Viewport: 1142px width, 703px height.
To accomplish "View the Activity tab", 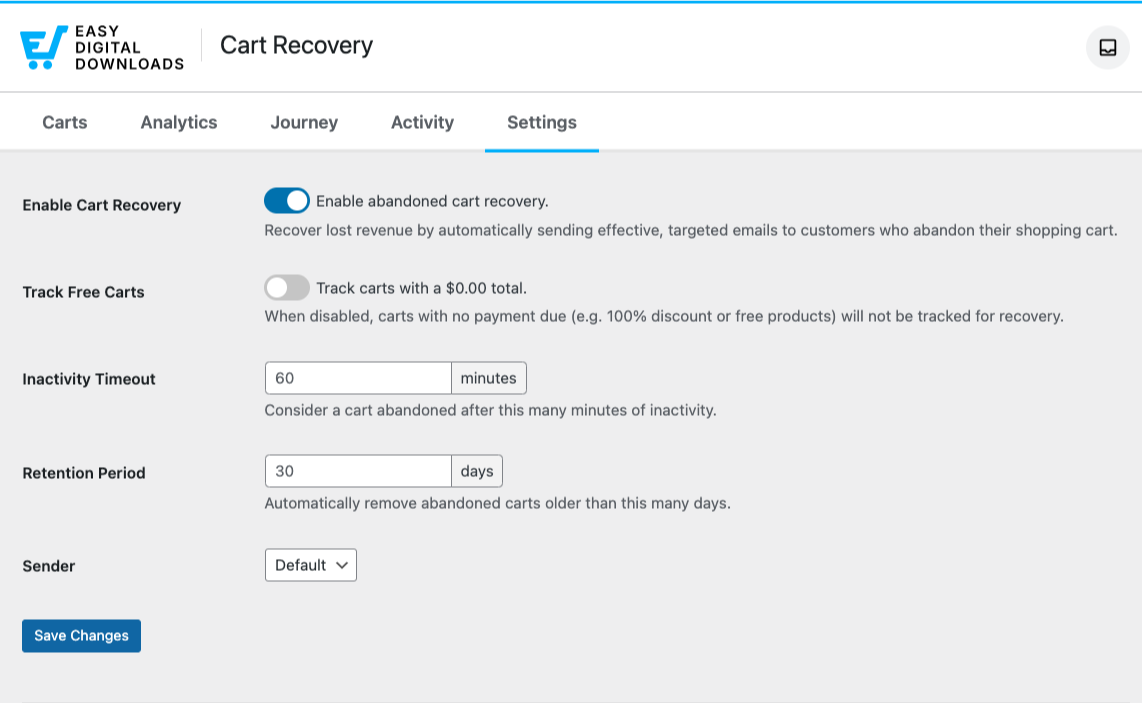I will click(x=422, y=122).
